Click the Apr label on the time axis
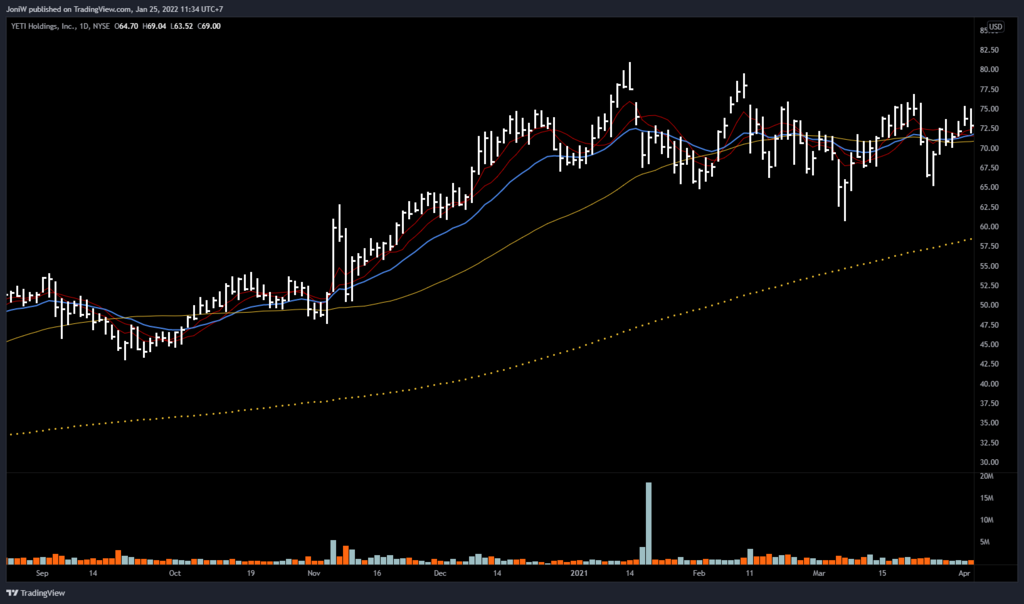Viewport: 1024px width, 604px height. [961, 575]
